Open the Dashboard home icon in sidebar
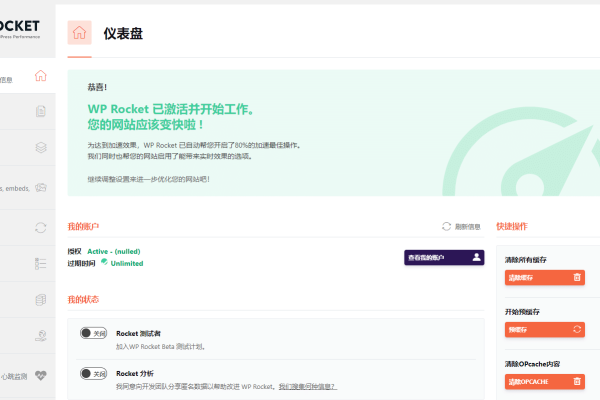600x400 pixels. 40,76
